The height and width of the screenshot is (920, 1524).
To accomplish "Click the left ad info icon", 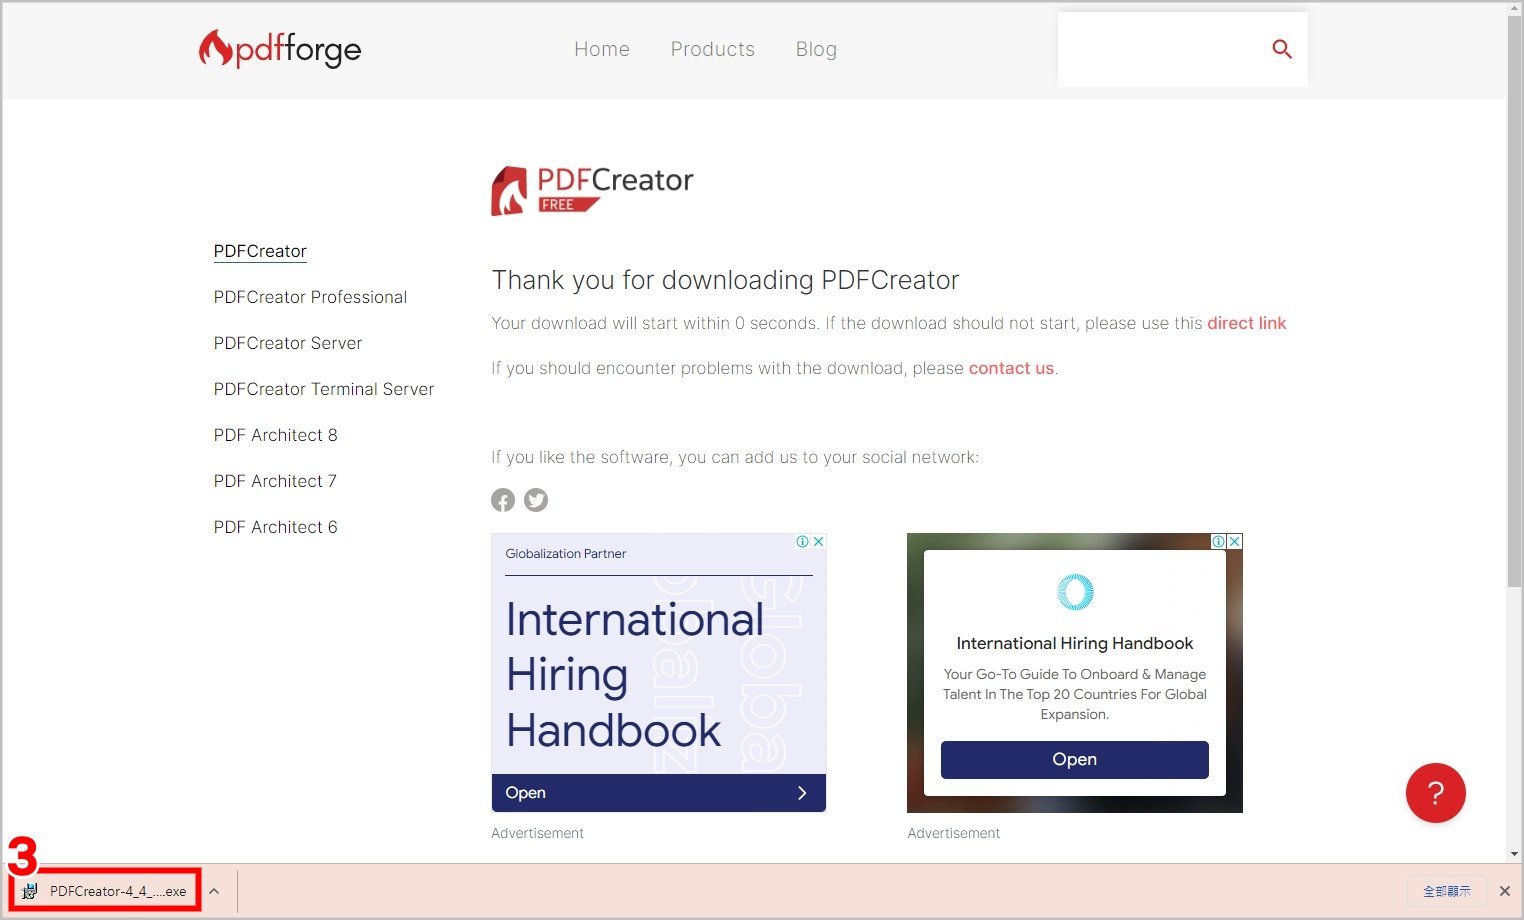I will pyautogui.click(x=803, y=541).
